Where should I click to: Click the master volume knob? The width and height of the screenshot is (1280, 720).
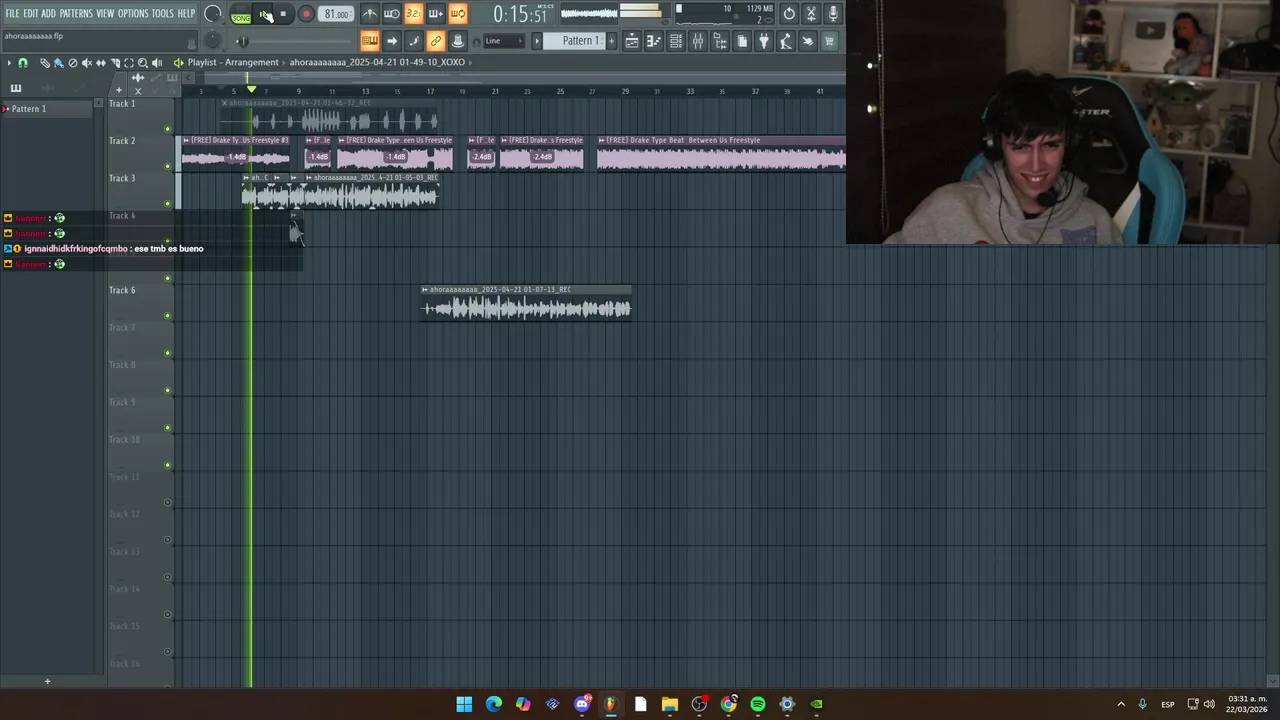[212, 14]
